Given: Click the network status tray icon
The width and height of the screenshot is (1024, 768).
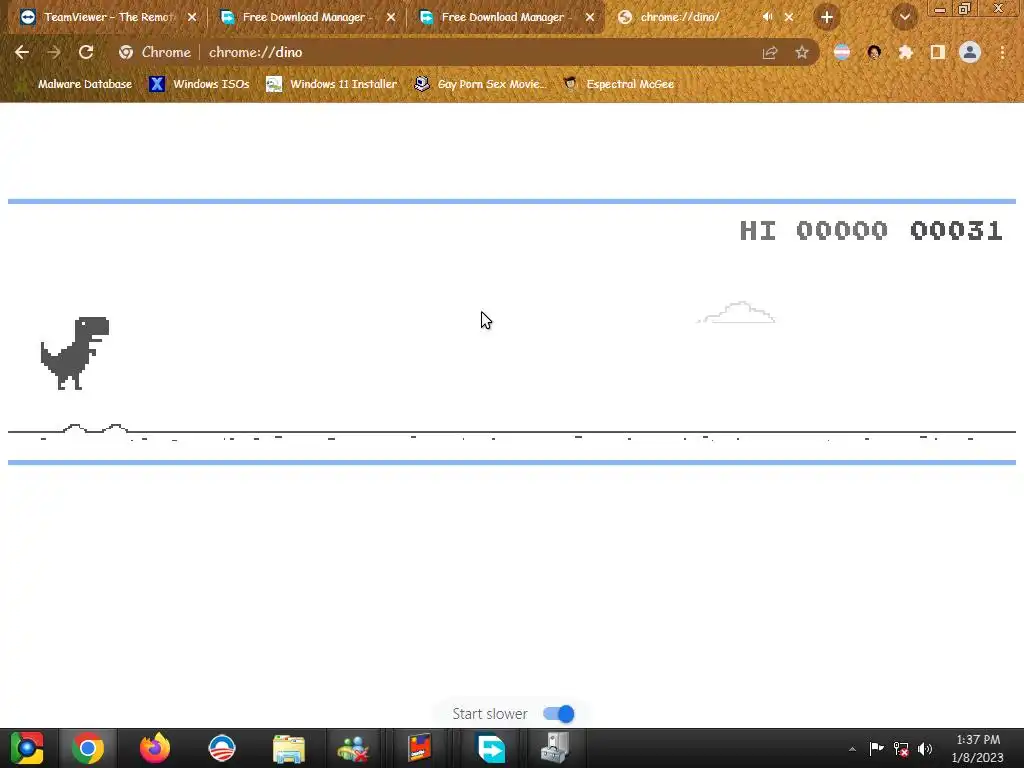Looking at the screenshot, I should pos(901,749).
